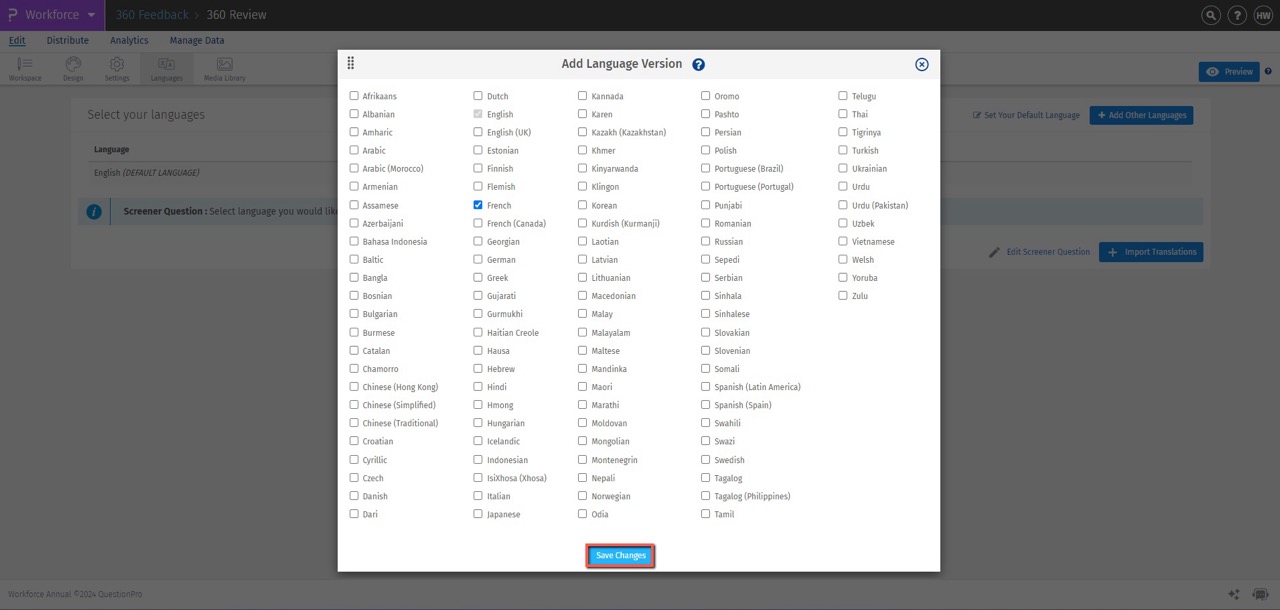1280x610 pixels.
Task: Select the Workspace sidebar icon
Action: point(24,67)
